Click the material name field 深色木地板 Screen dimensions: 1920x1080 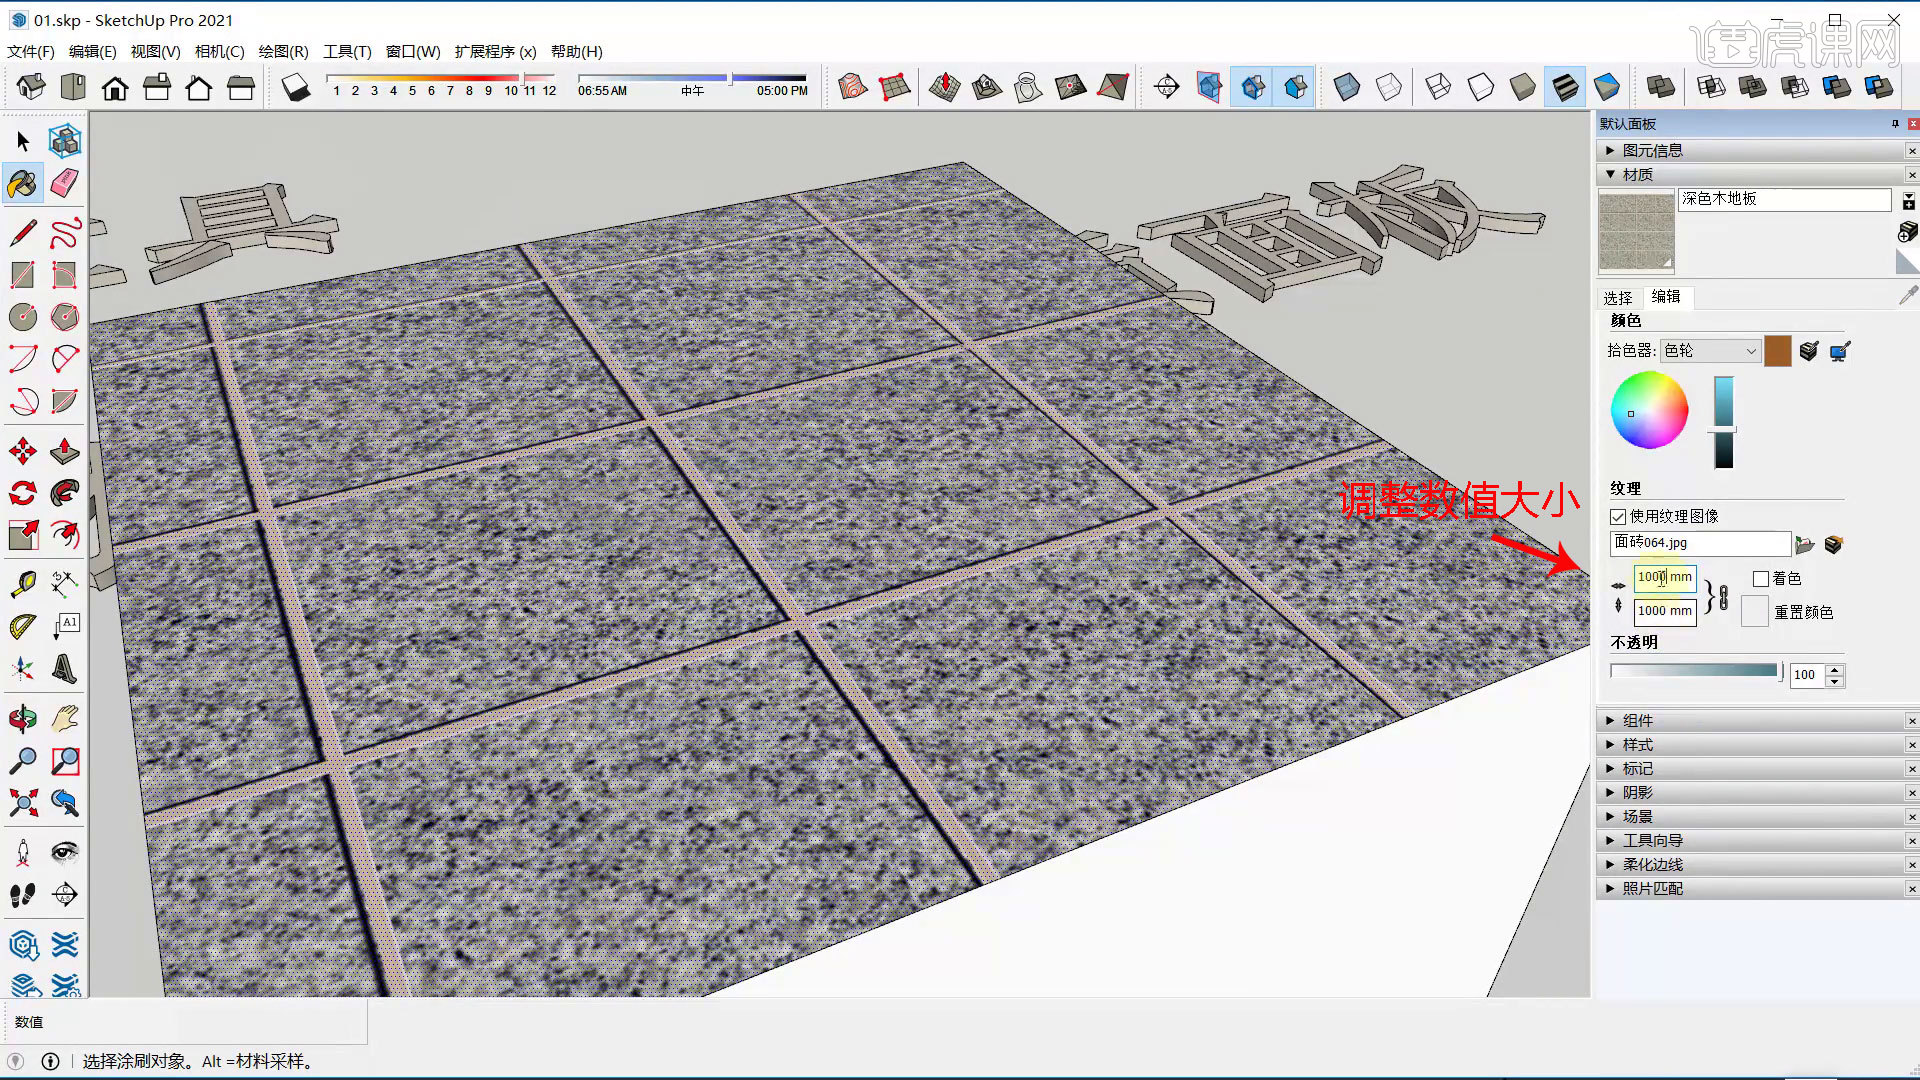pos(1784,199)
